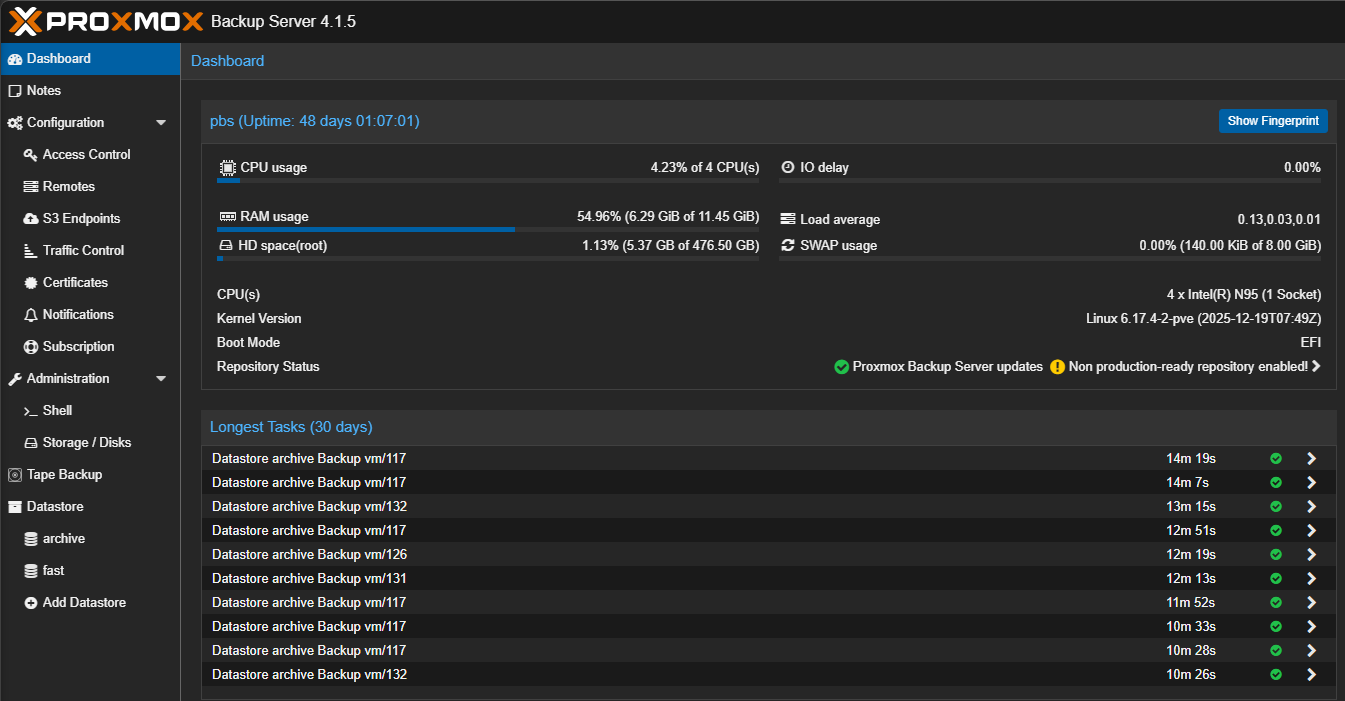The width and height of the screenshot is (1345, 701).
Task: Open the archive datastore
Action: pyautogui.click(x=64, y=539)
